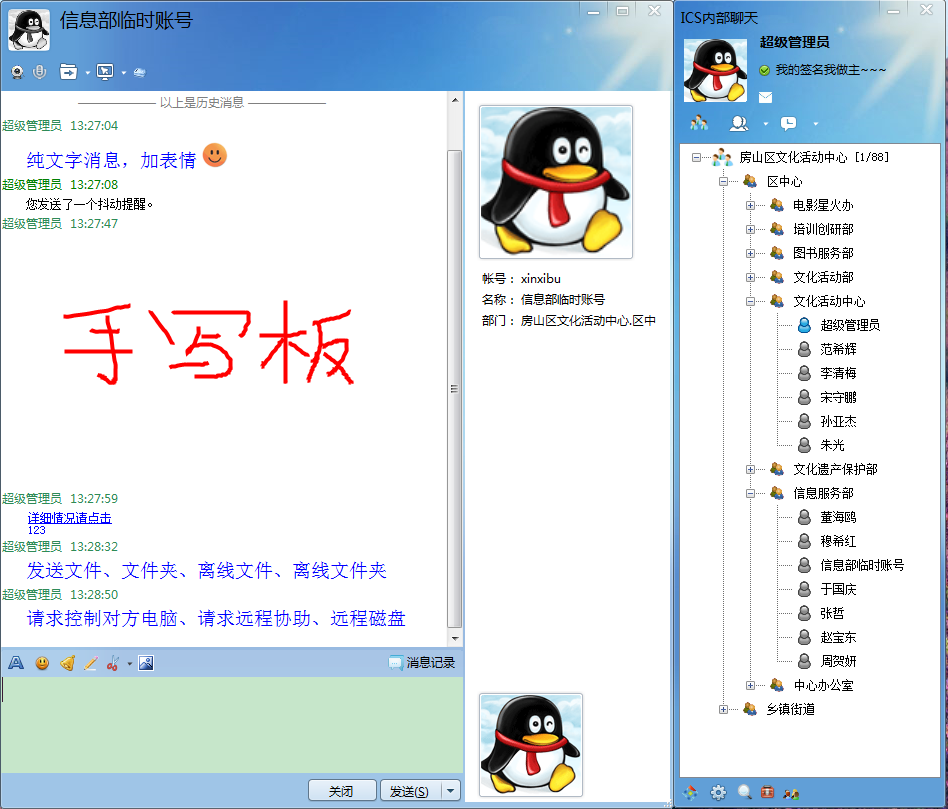This screenshot has height=809, width=948.
Task: Open 消息记录 message history
Action: tap(422, 663)
